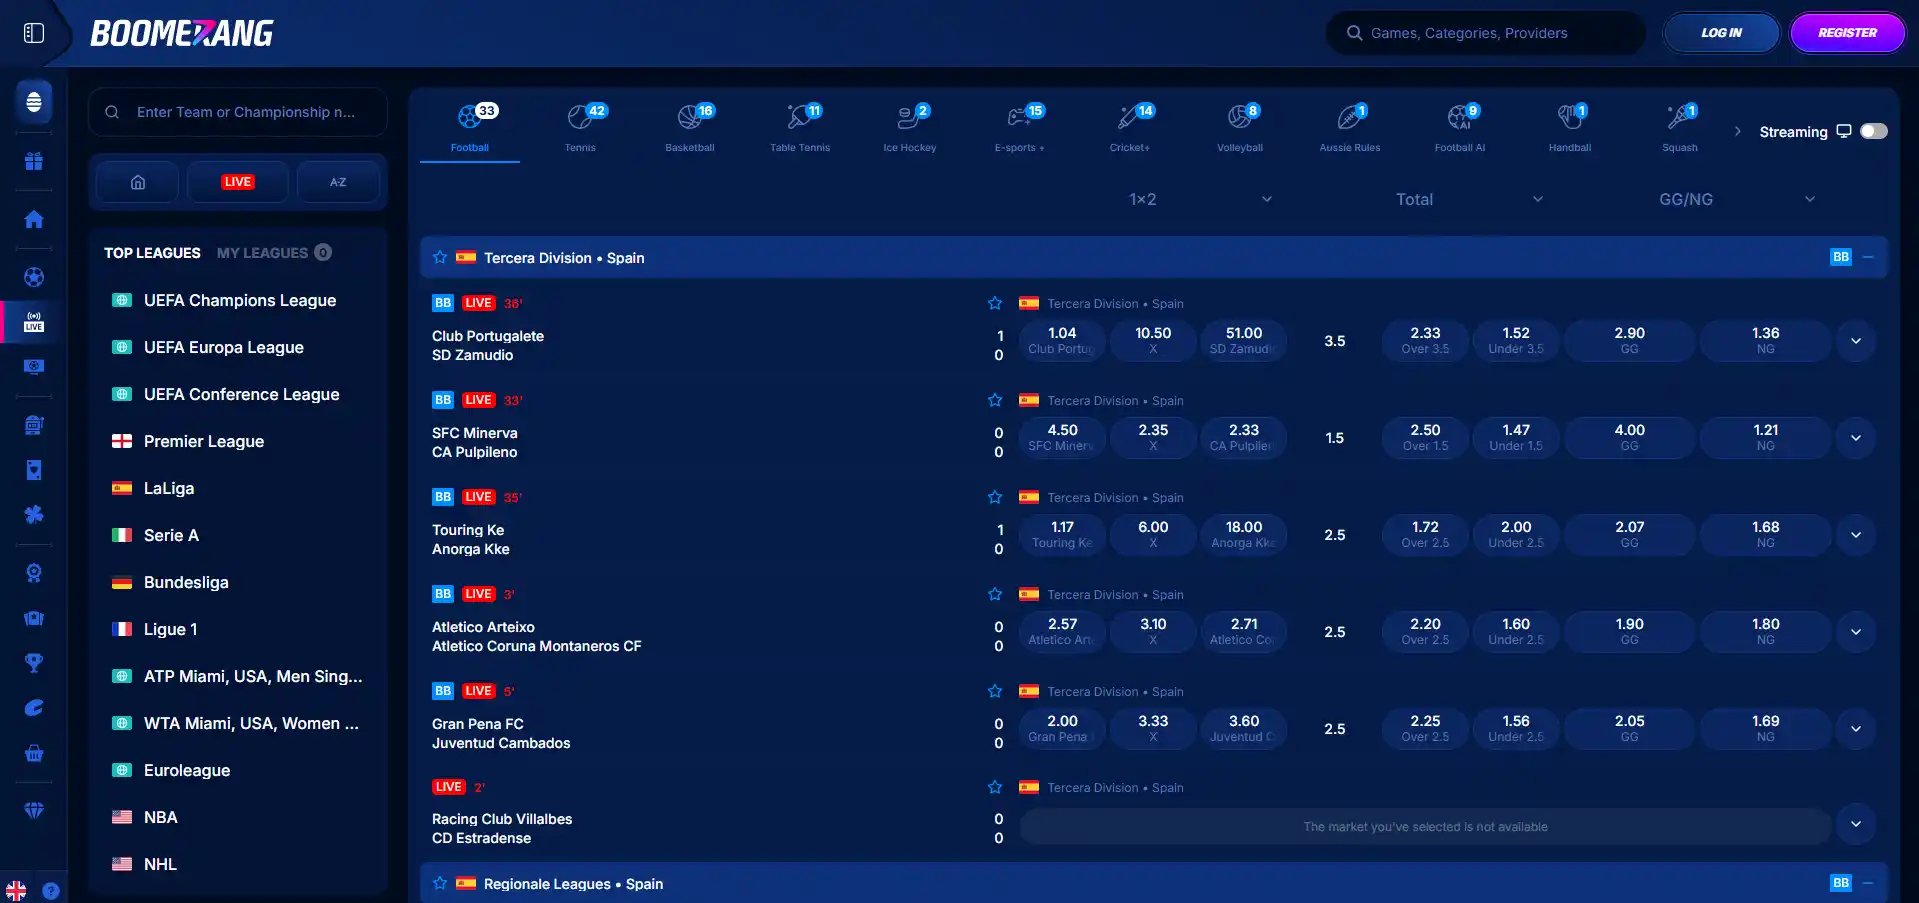1919x903 pixels.
Task: Expand more markets for Gran Pena FC match
Action: point(1856,729)
